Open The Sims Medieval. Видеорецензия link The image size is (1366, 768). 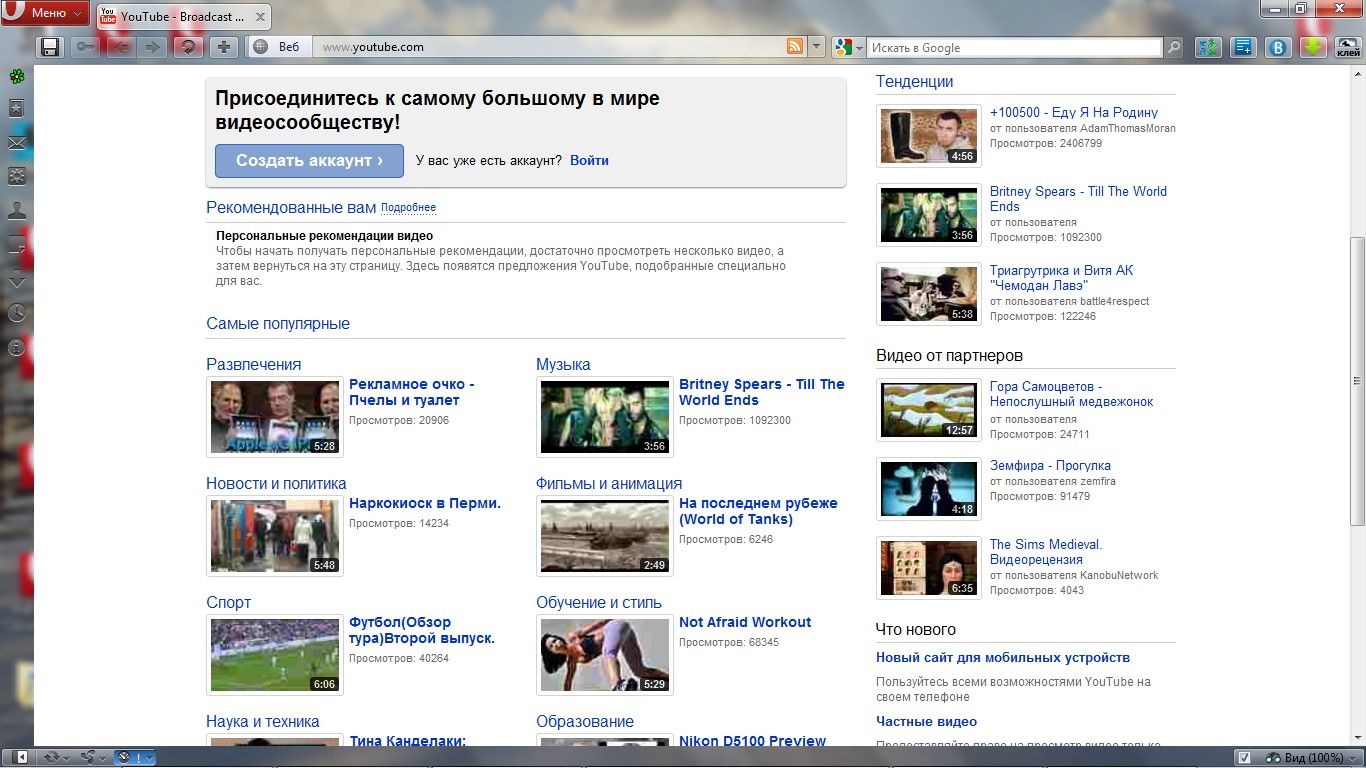point(1046,552)
